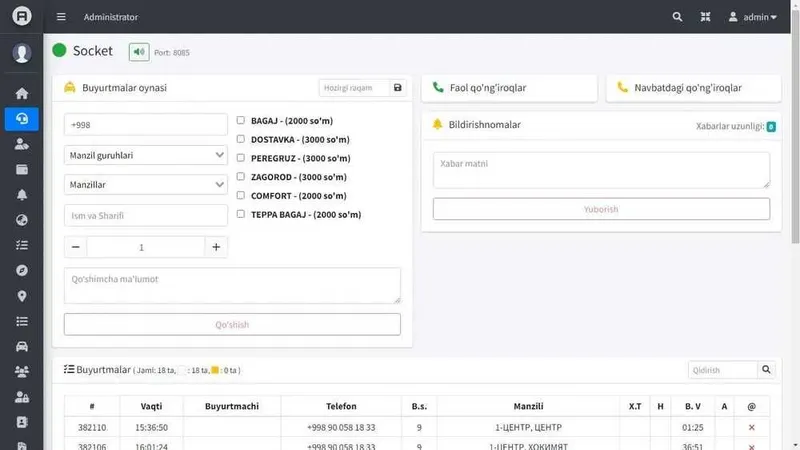Open the user avatar profile in sidebar
Image resolution: width=800 pixels, height=450 pixels.
point(21,53)
